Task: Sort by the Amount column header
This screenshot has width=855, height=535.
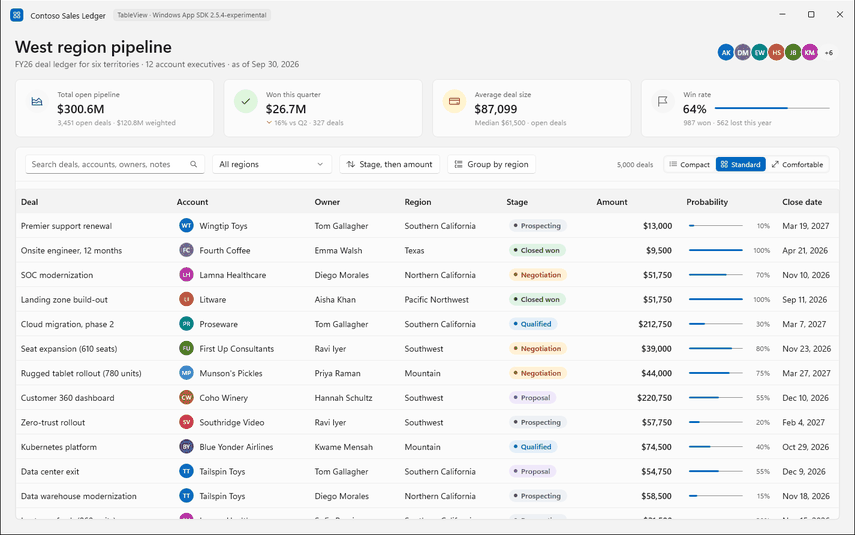Action: pos(612,202)
